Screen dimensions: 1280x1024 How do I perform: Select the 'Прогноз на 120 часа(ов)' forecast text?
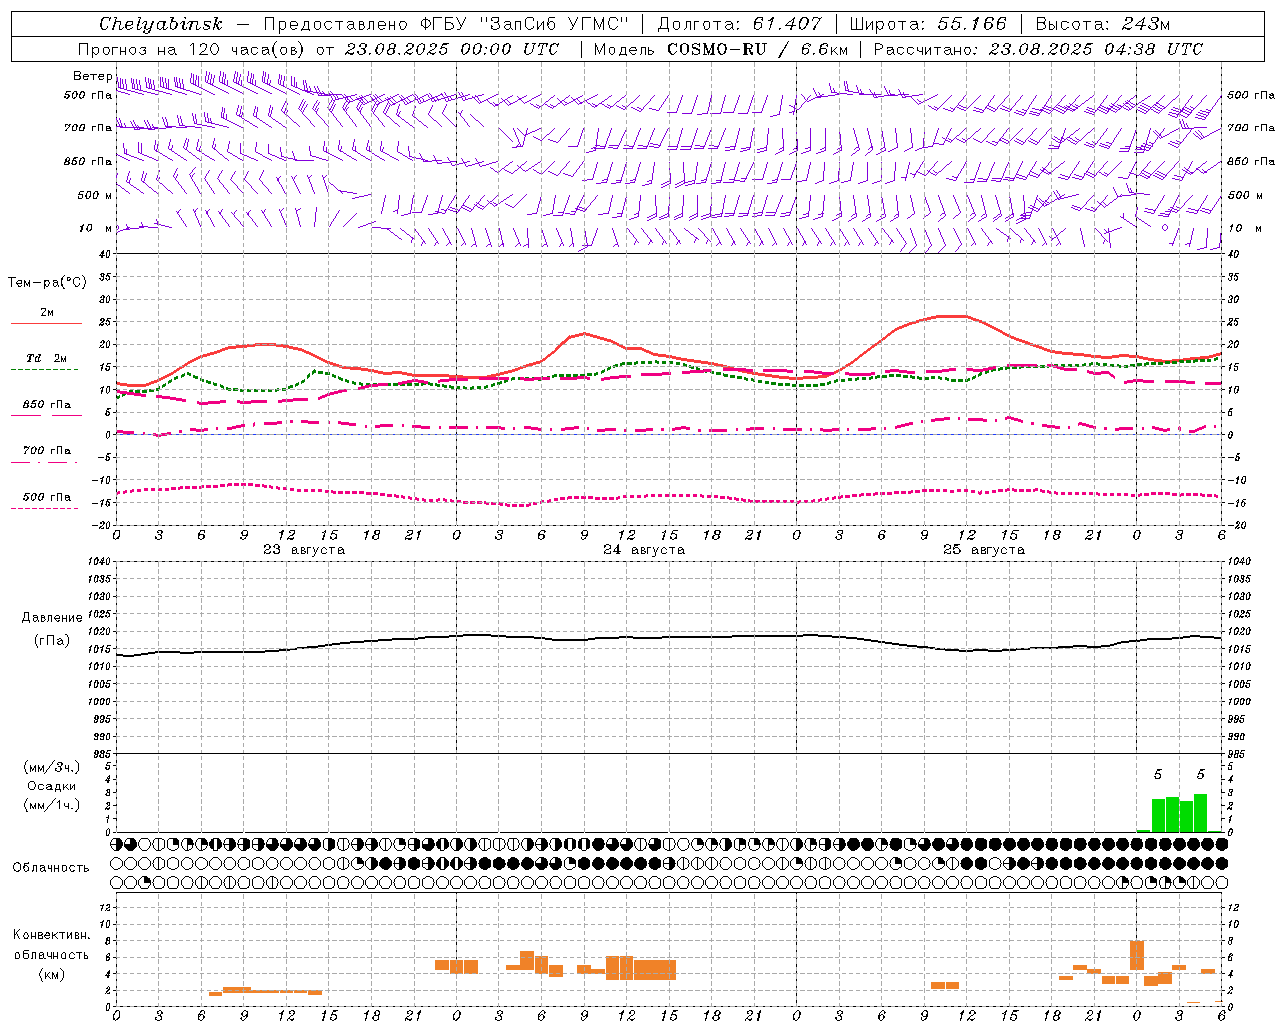tap(192, 49)
